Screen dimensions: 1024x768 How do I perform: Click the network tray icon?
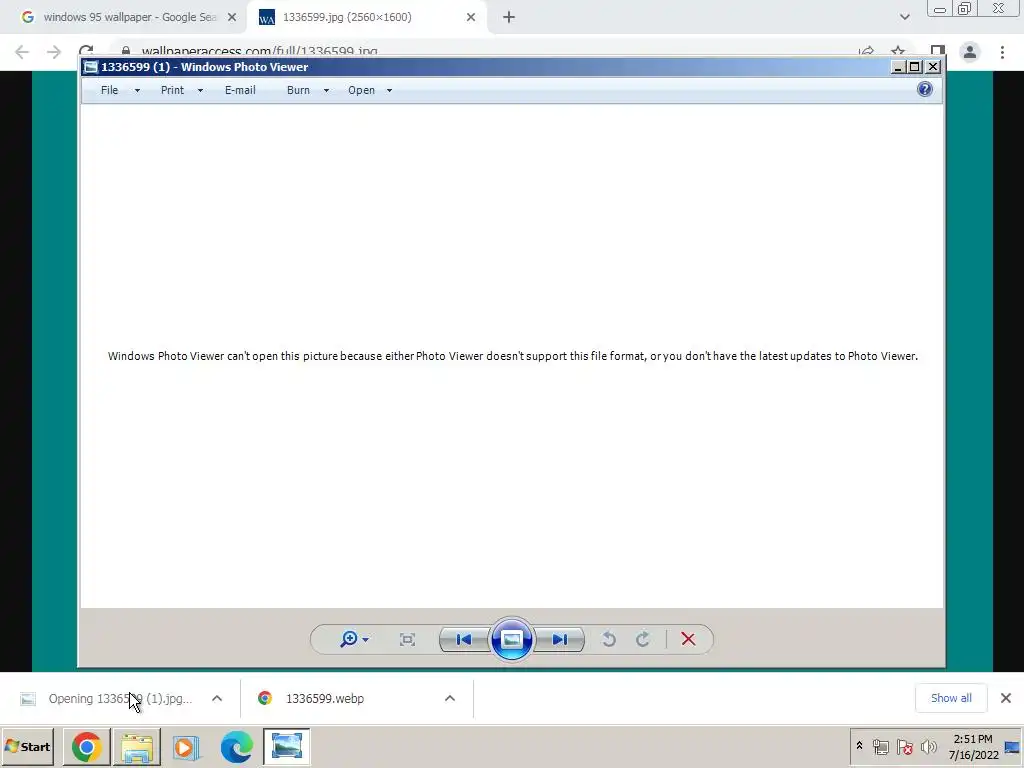pos(880,746)
